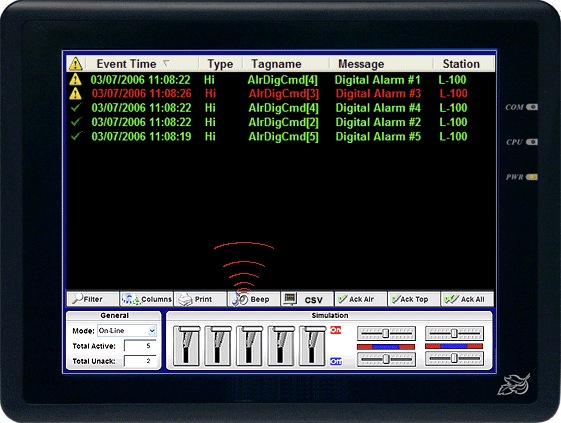561x423 pixels.
Task: Acknowledge all alarms with Ack All
Action: (x=467, y=299)
